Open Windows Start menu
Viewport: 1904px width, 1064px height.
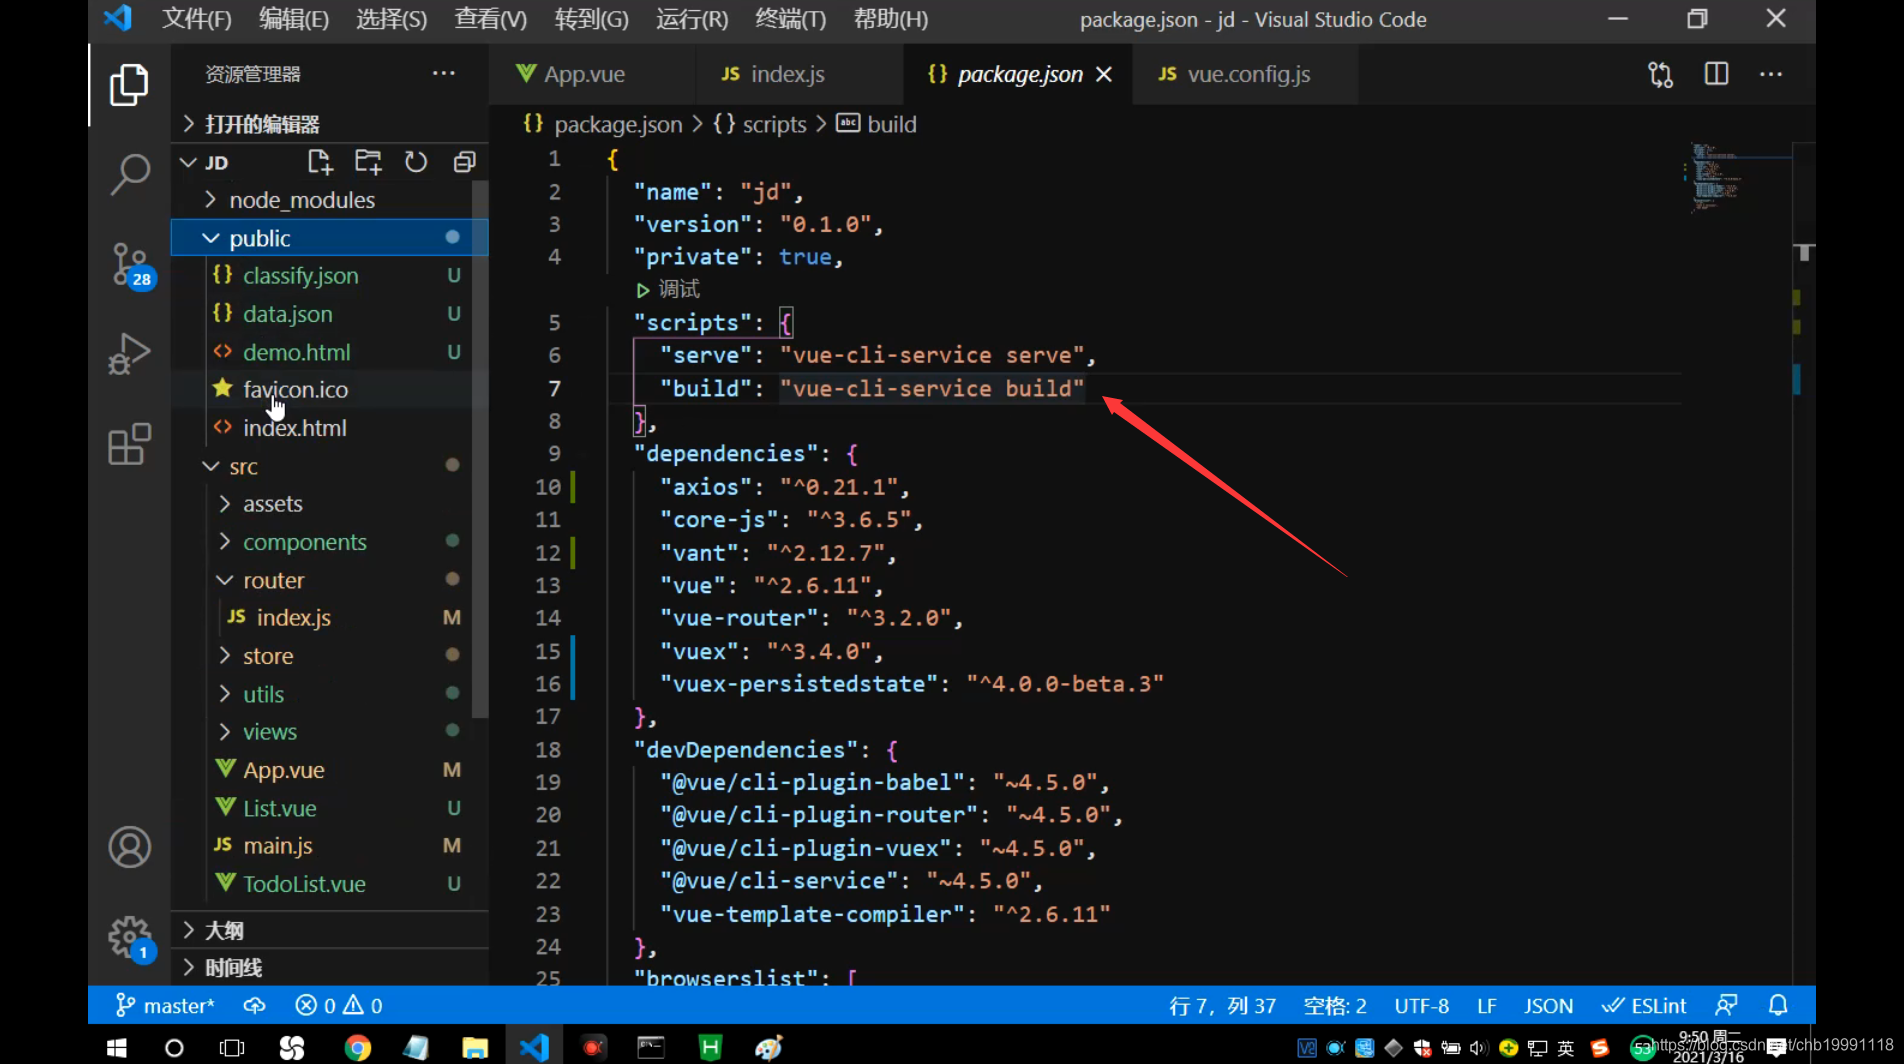point(116,1047)
